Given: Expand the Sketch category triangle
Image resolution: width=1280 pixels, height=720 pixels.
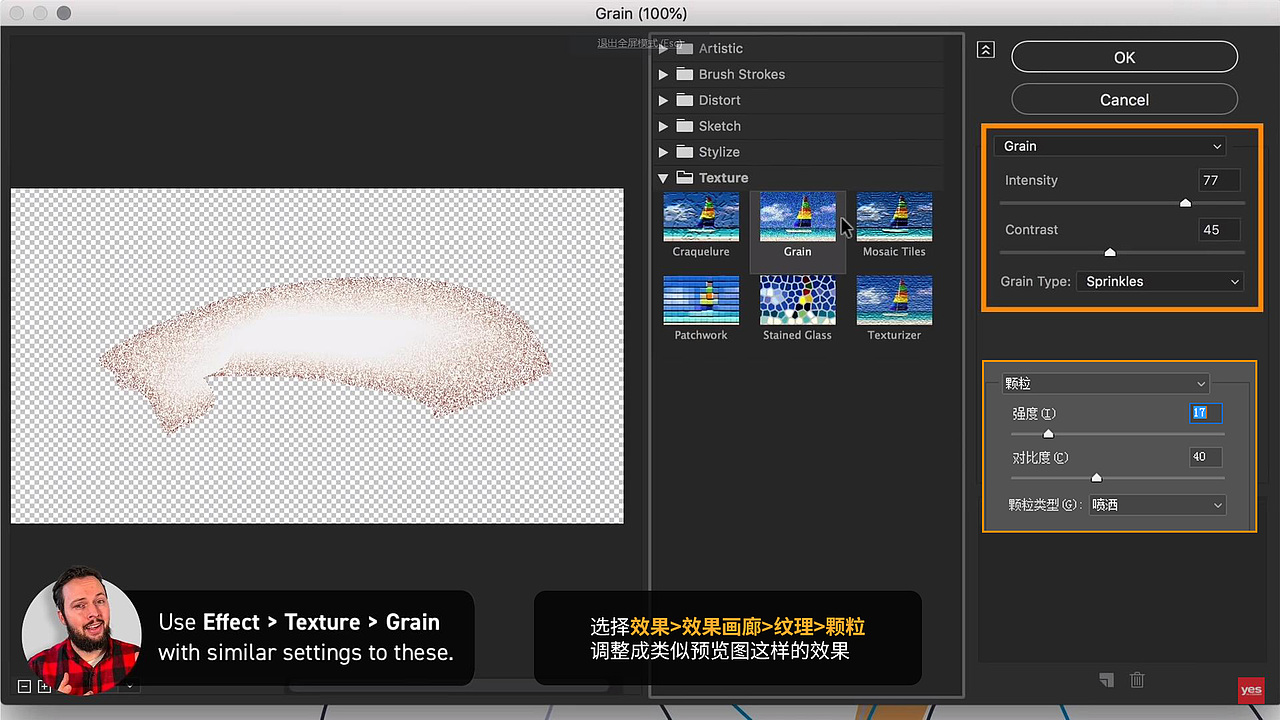Looking at the screenshot, I should point(663,126).
